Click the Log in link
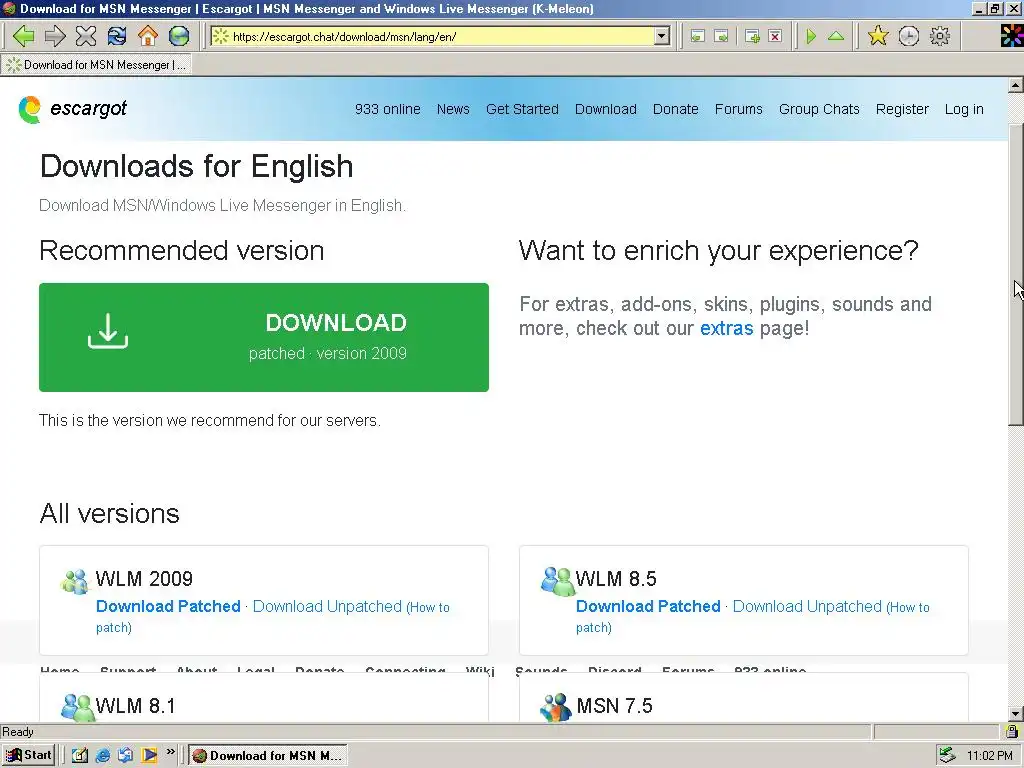 click(964, 109)
